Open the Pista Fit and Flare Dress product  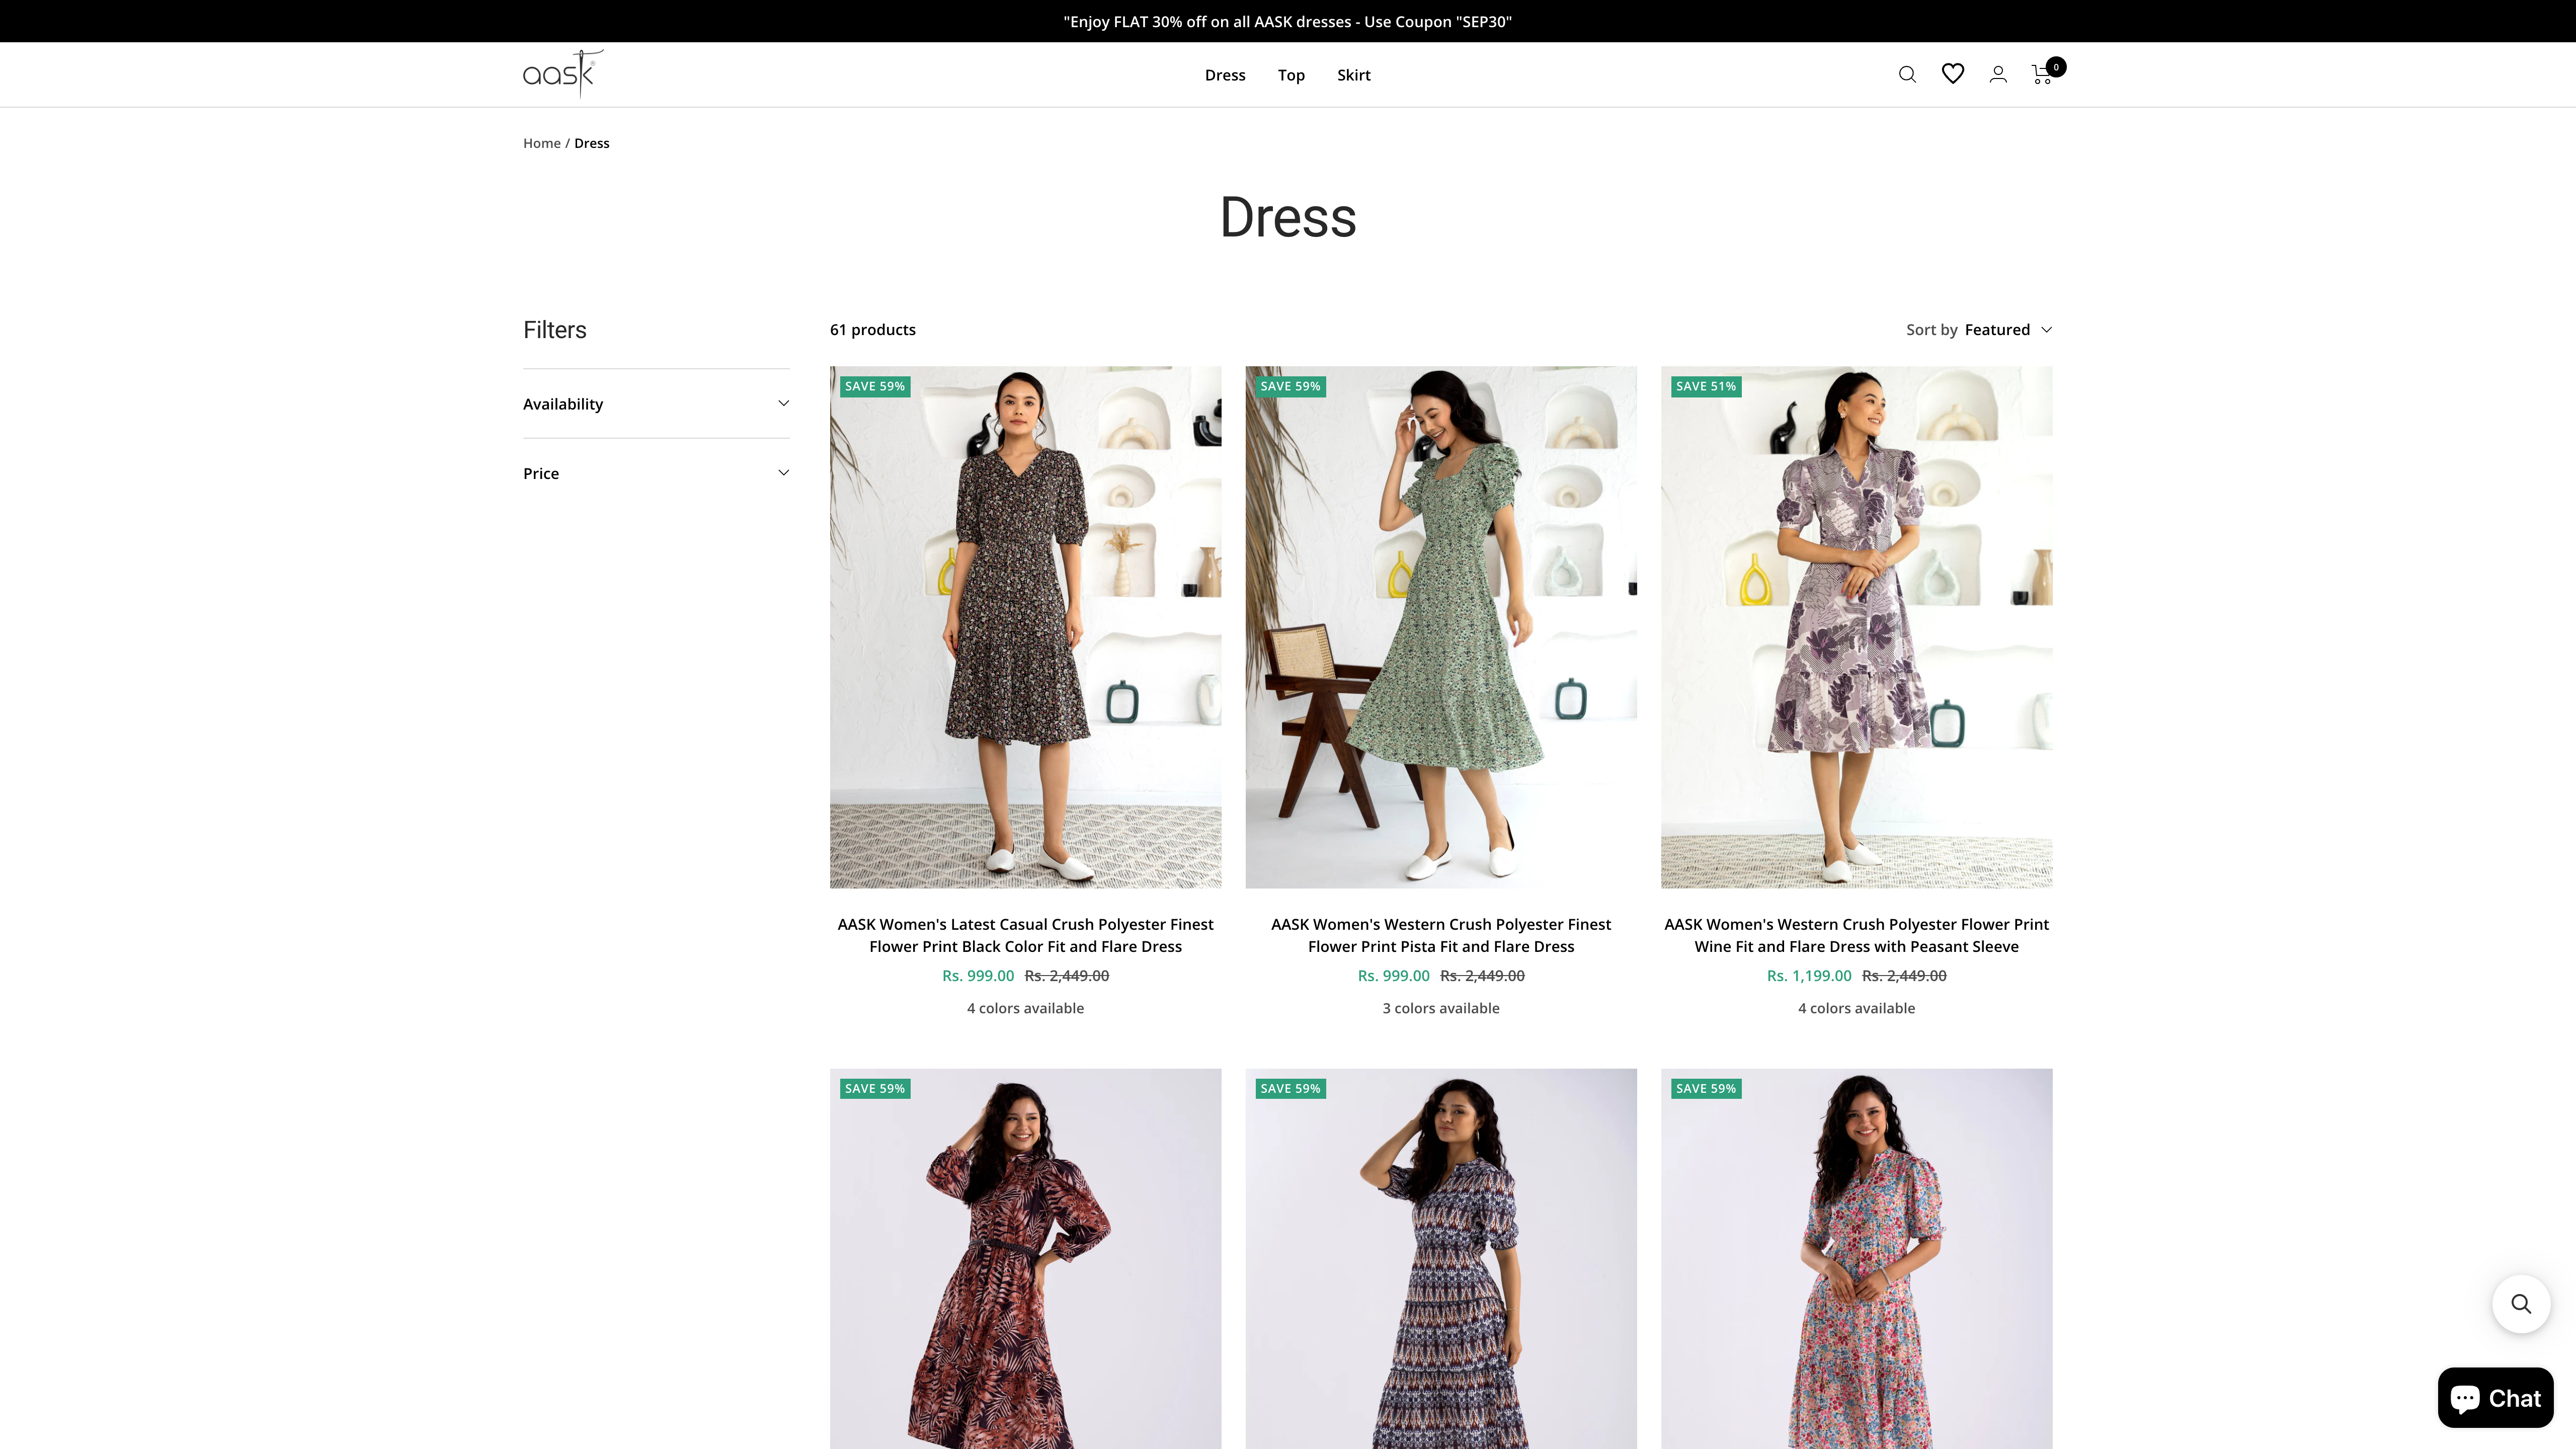tap(1441, 935)
